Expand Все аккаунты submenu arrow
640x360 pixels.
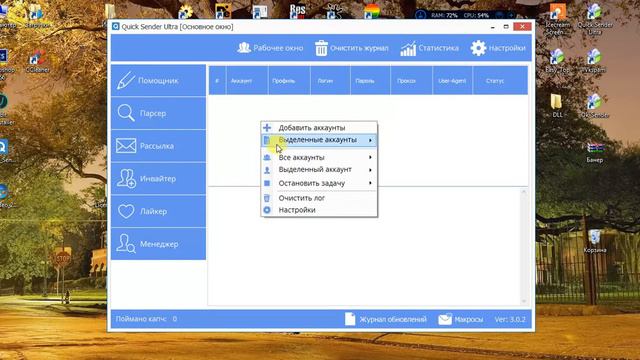point(370,157)
